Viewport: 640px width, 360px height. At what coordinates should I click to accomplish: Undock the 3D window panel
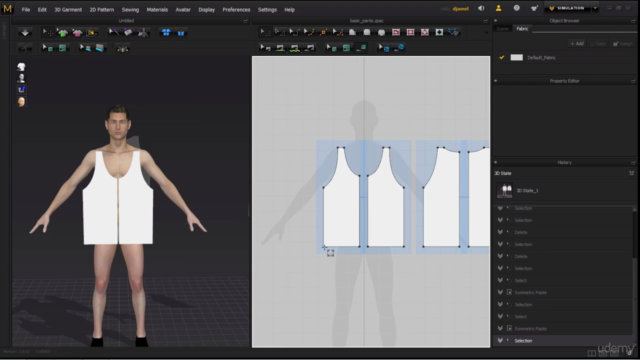[245, 21]
